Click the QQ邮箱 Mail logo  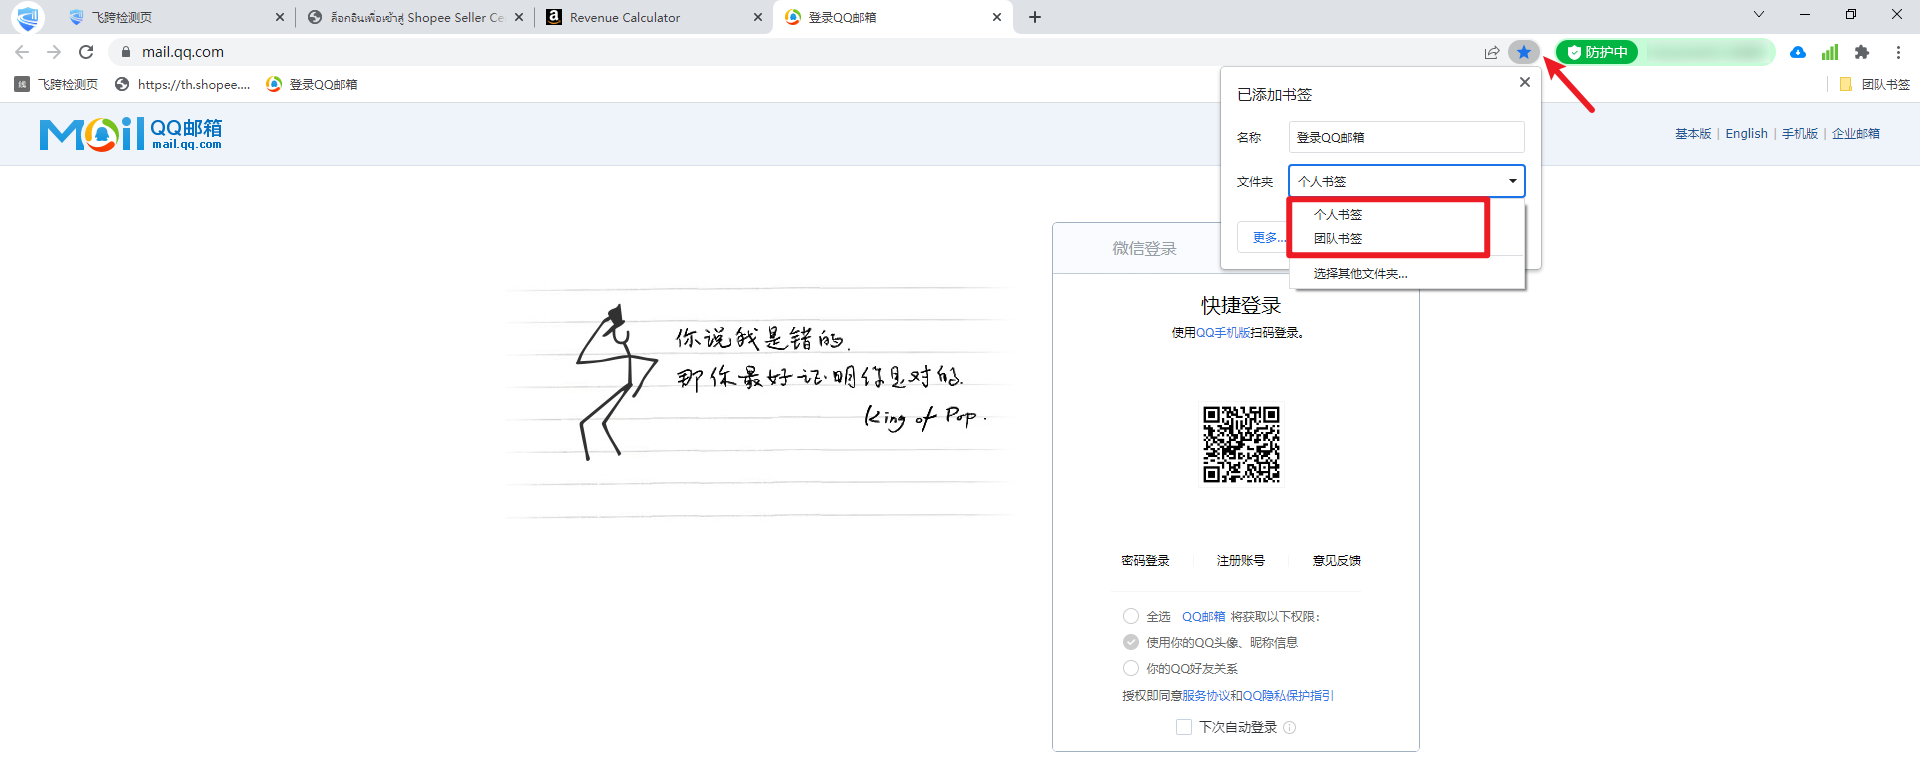(131, 134)
